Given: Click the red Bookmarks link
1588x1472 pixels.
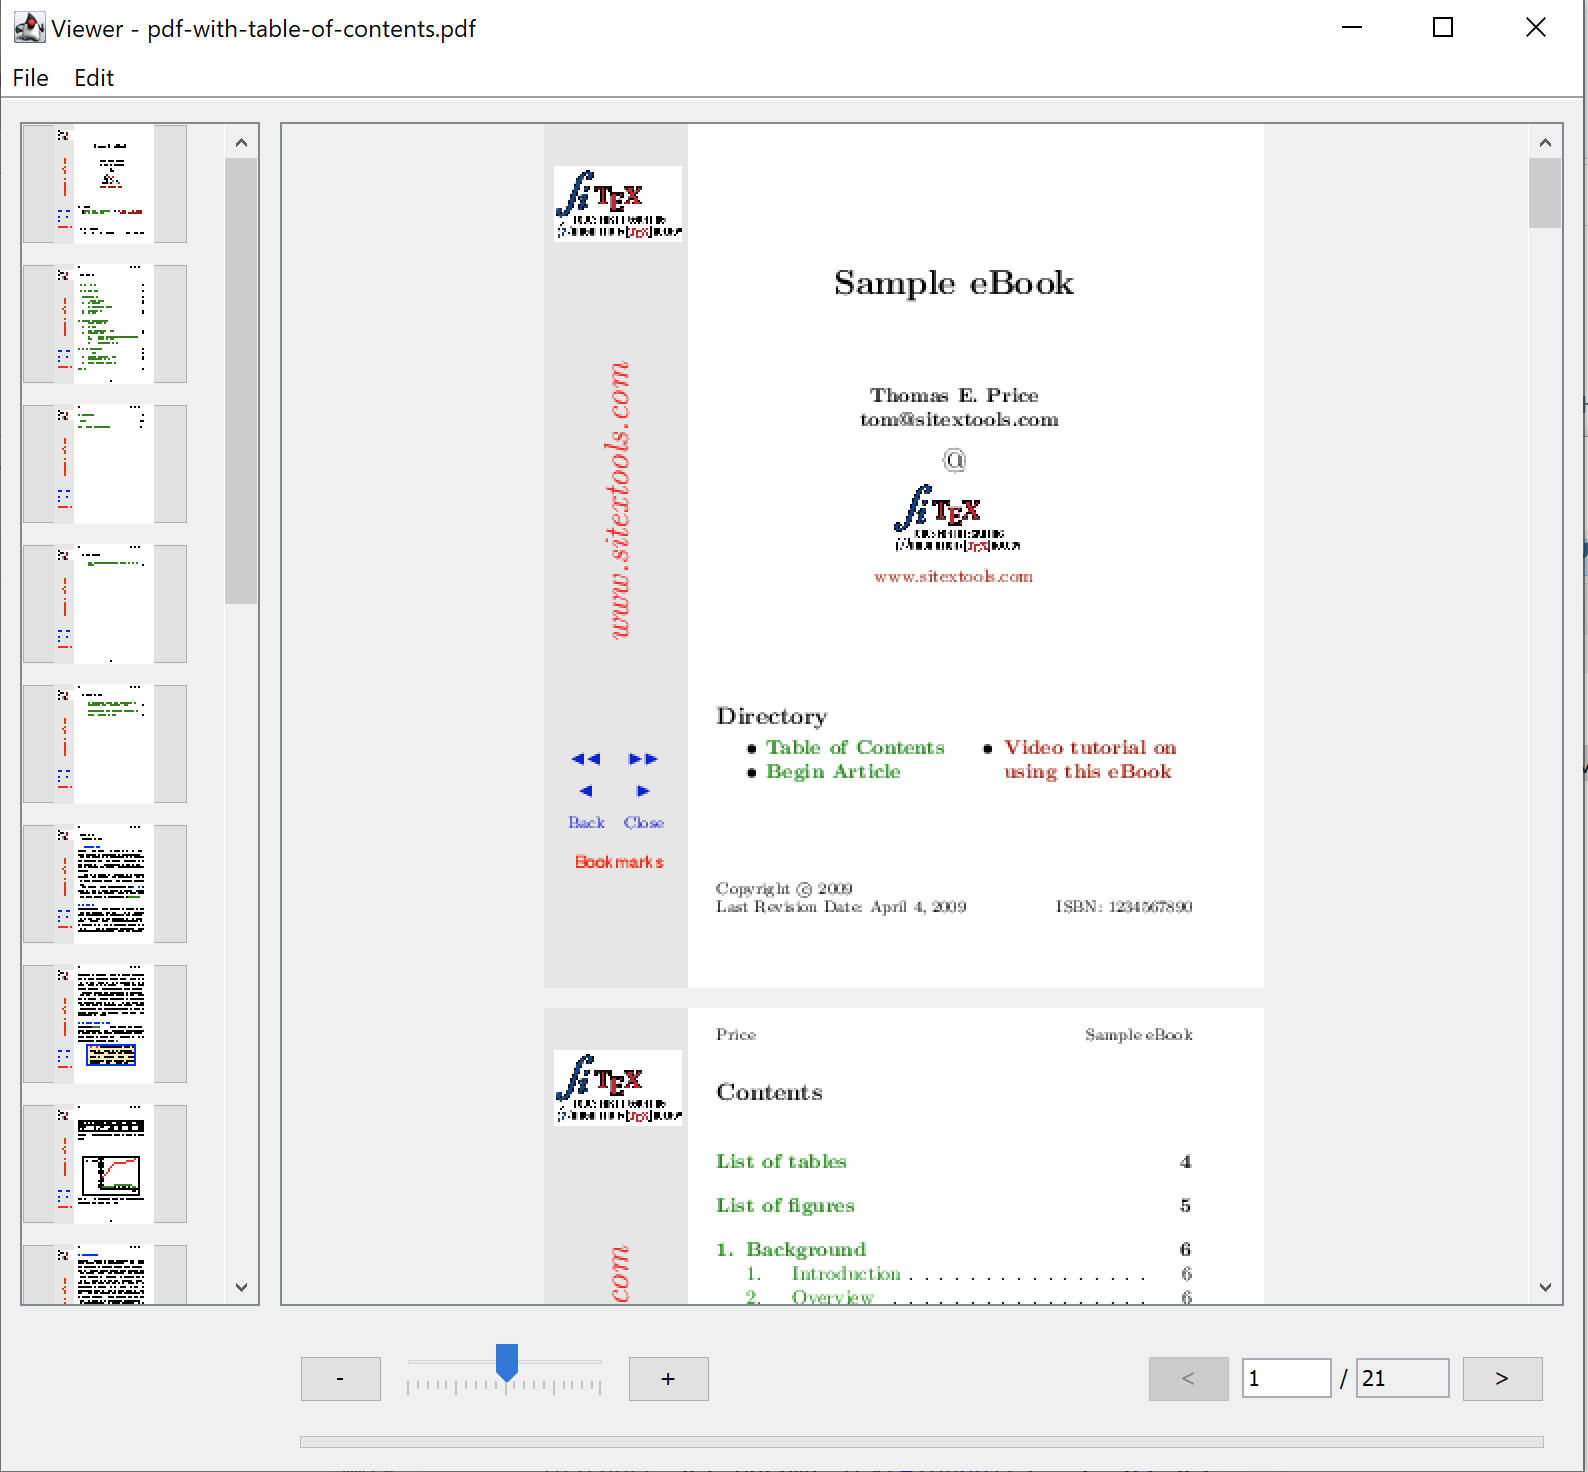Looking at the screenshot, I should pyautogui.click(x=619, y=862).
